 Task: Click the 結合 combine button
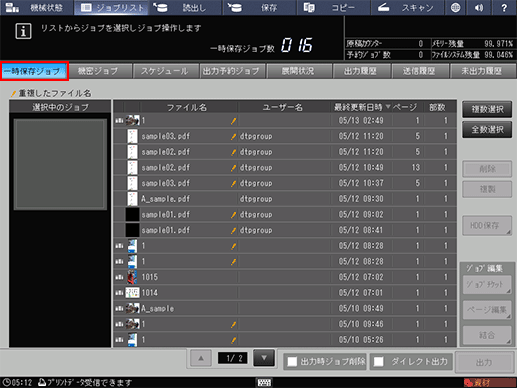pos(487,335)
